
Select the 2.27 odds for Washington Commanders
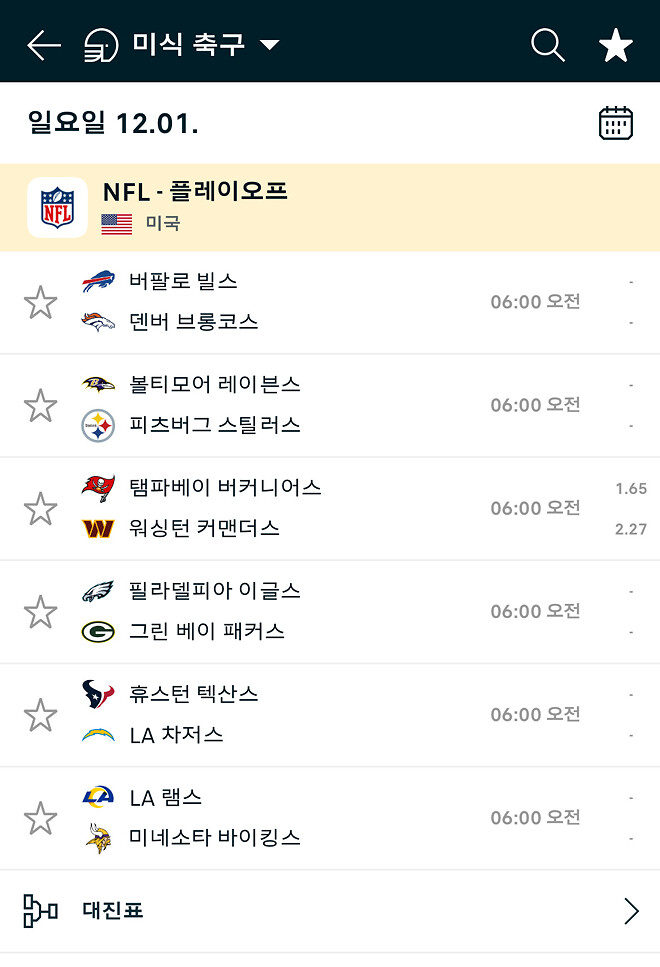point(629,528)
